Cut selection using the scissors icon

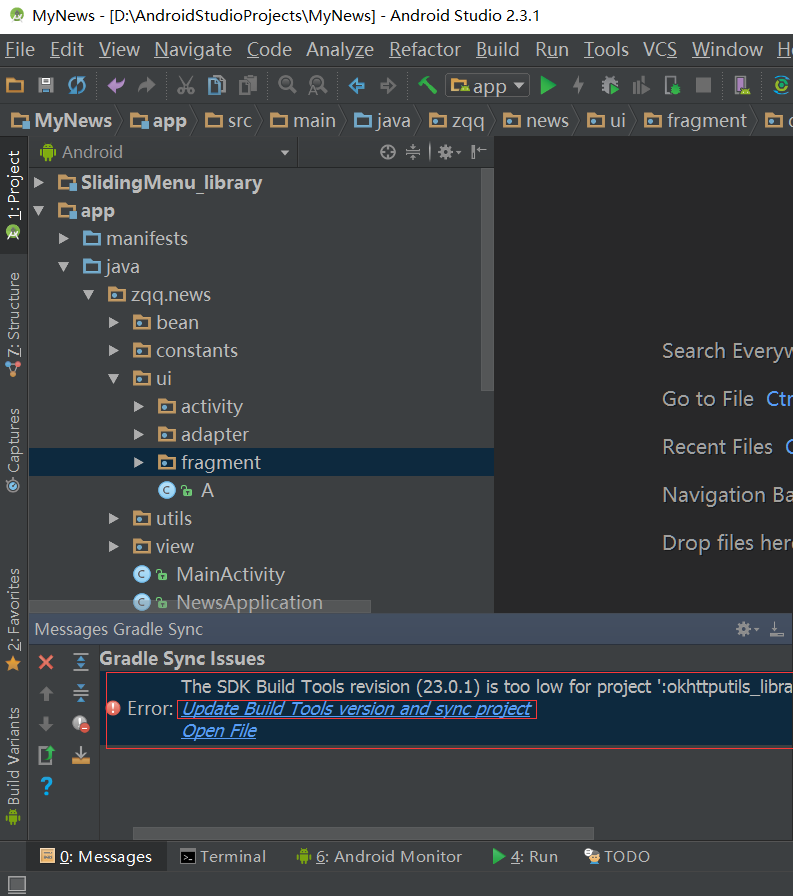[x=186, y=86]
